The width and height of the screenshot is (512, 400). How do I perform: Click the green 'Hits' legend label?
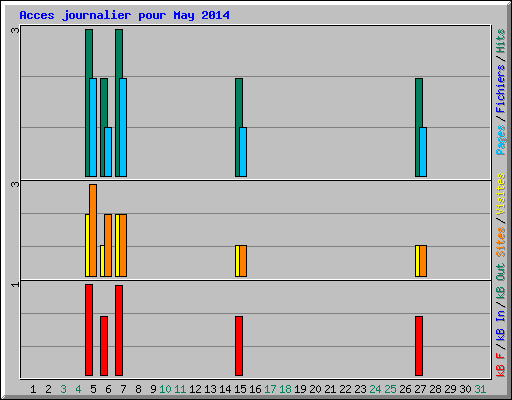click(x=501, y=41)
